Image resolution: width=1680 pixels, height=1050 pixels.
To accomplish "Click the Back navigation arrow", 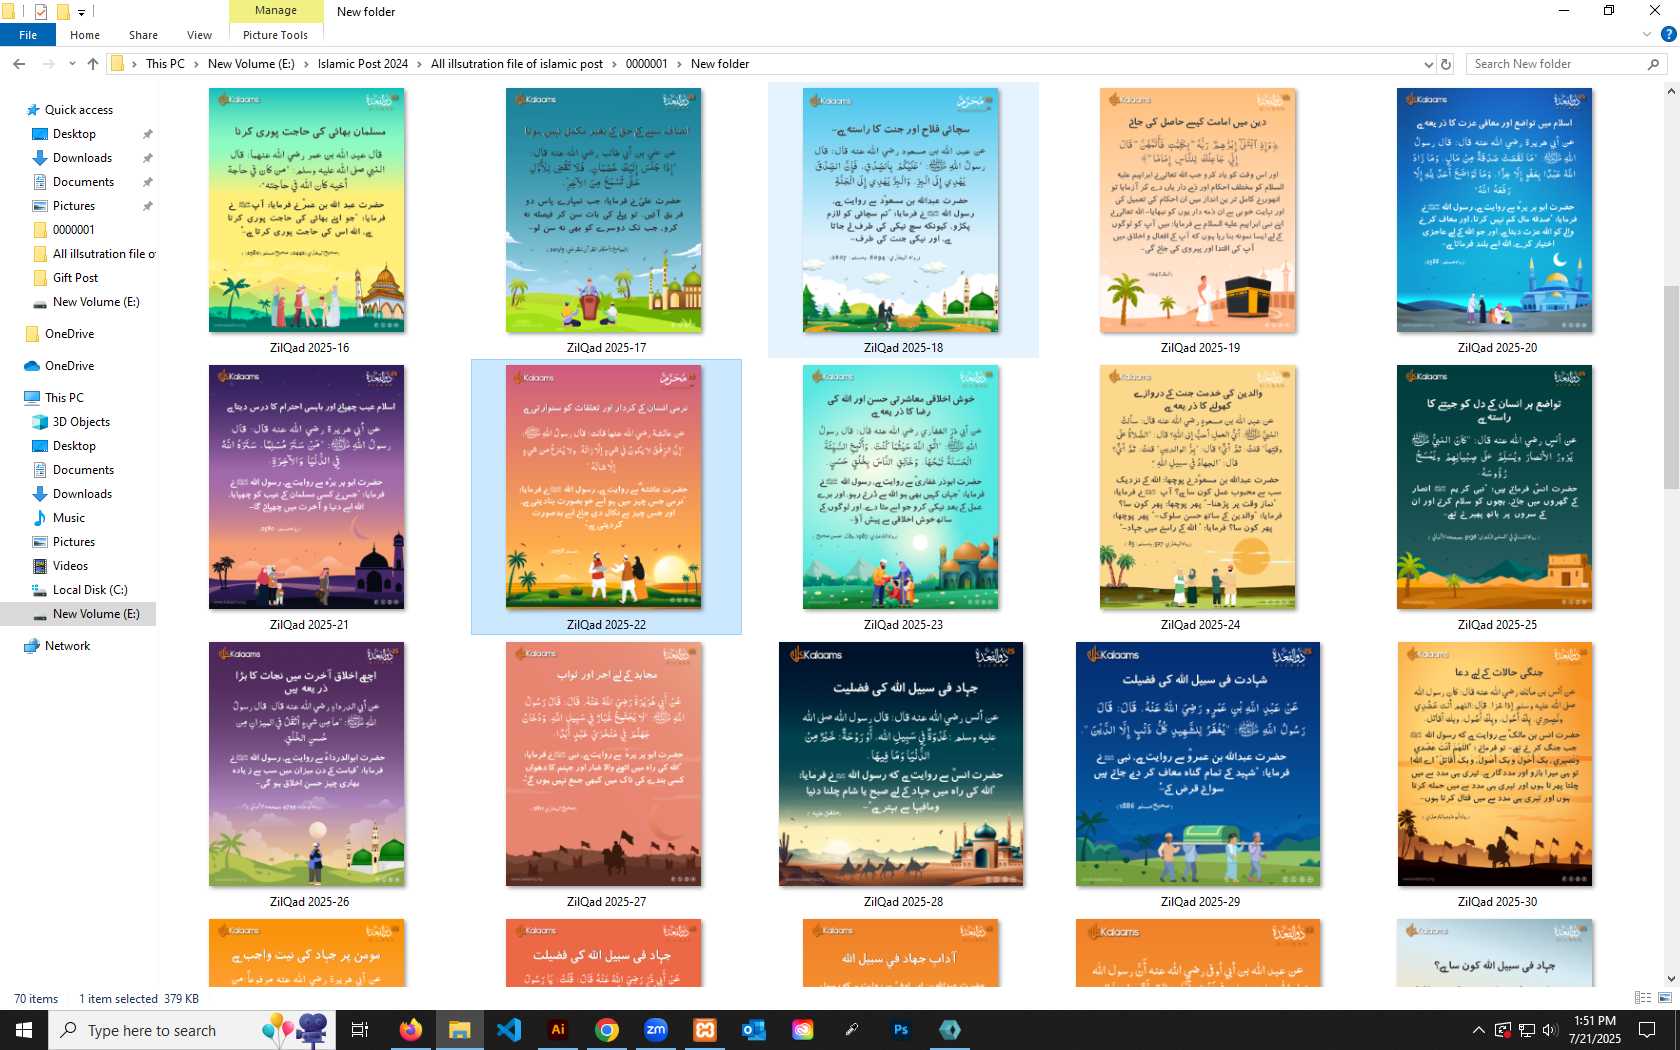I will pyautogui.click(x=19, y=64).
